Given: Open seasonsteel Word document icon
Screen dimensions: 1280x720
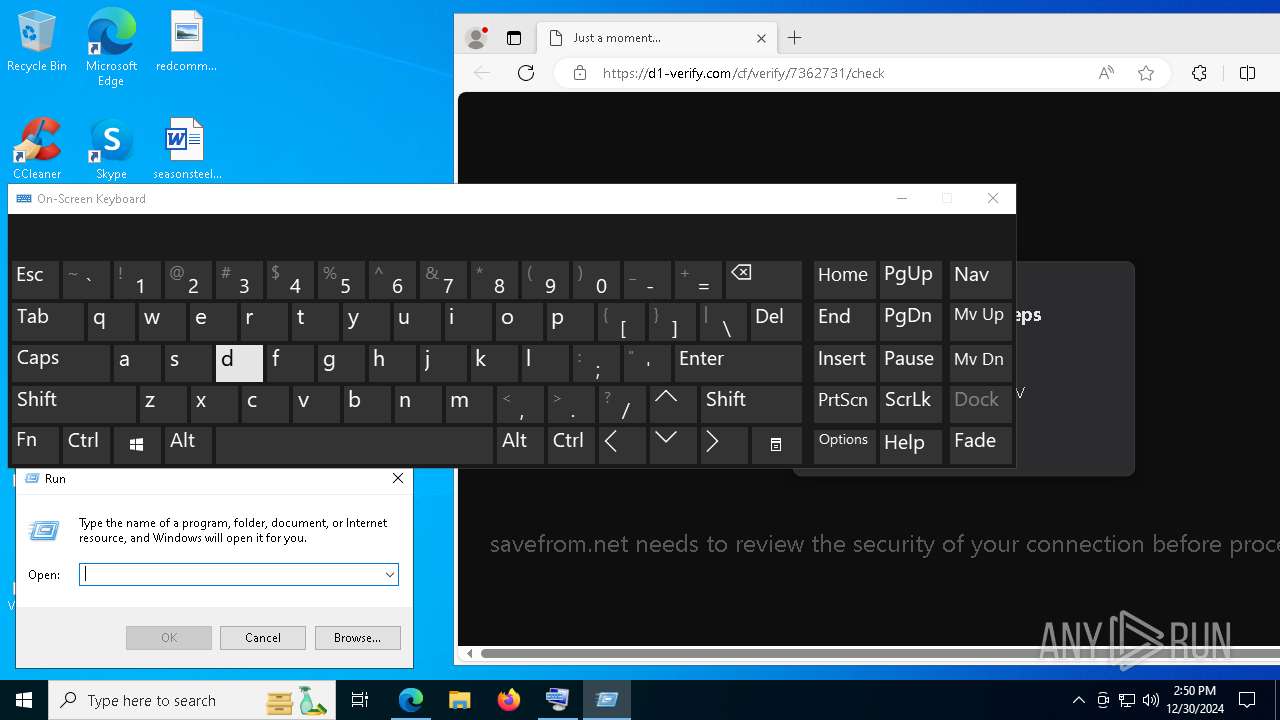Looking at the screenshot, I should tap(186, 149).
